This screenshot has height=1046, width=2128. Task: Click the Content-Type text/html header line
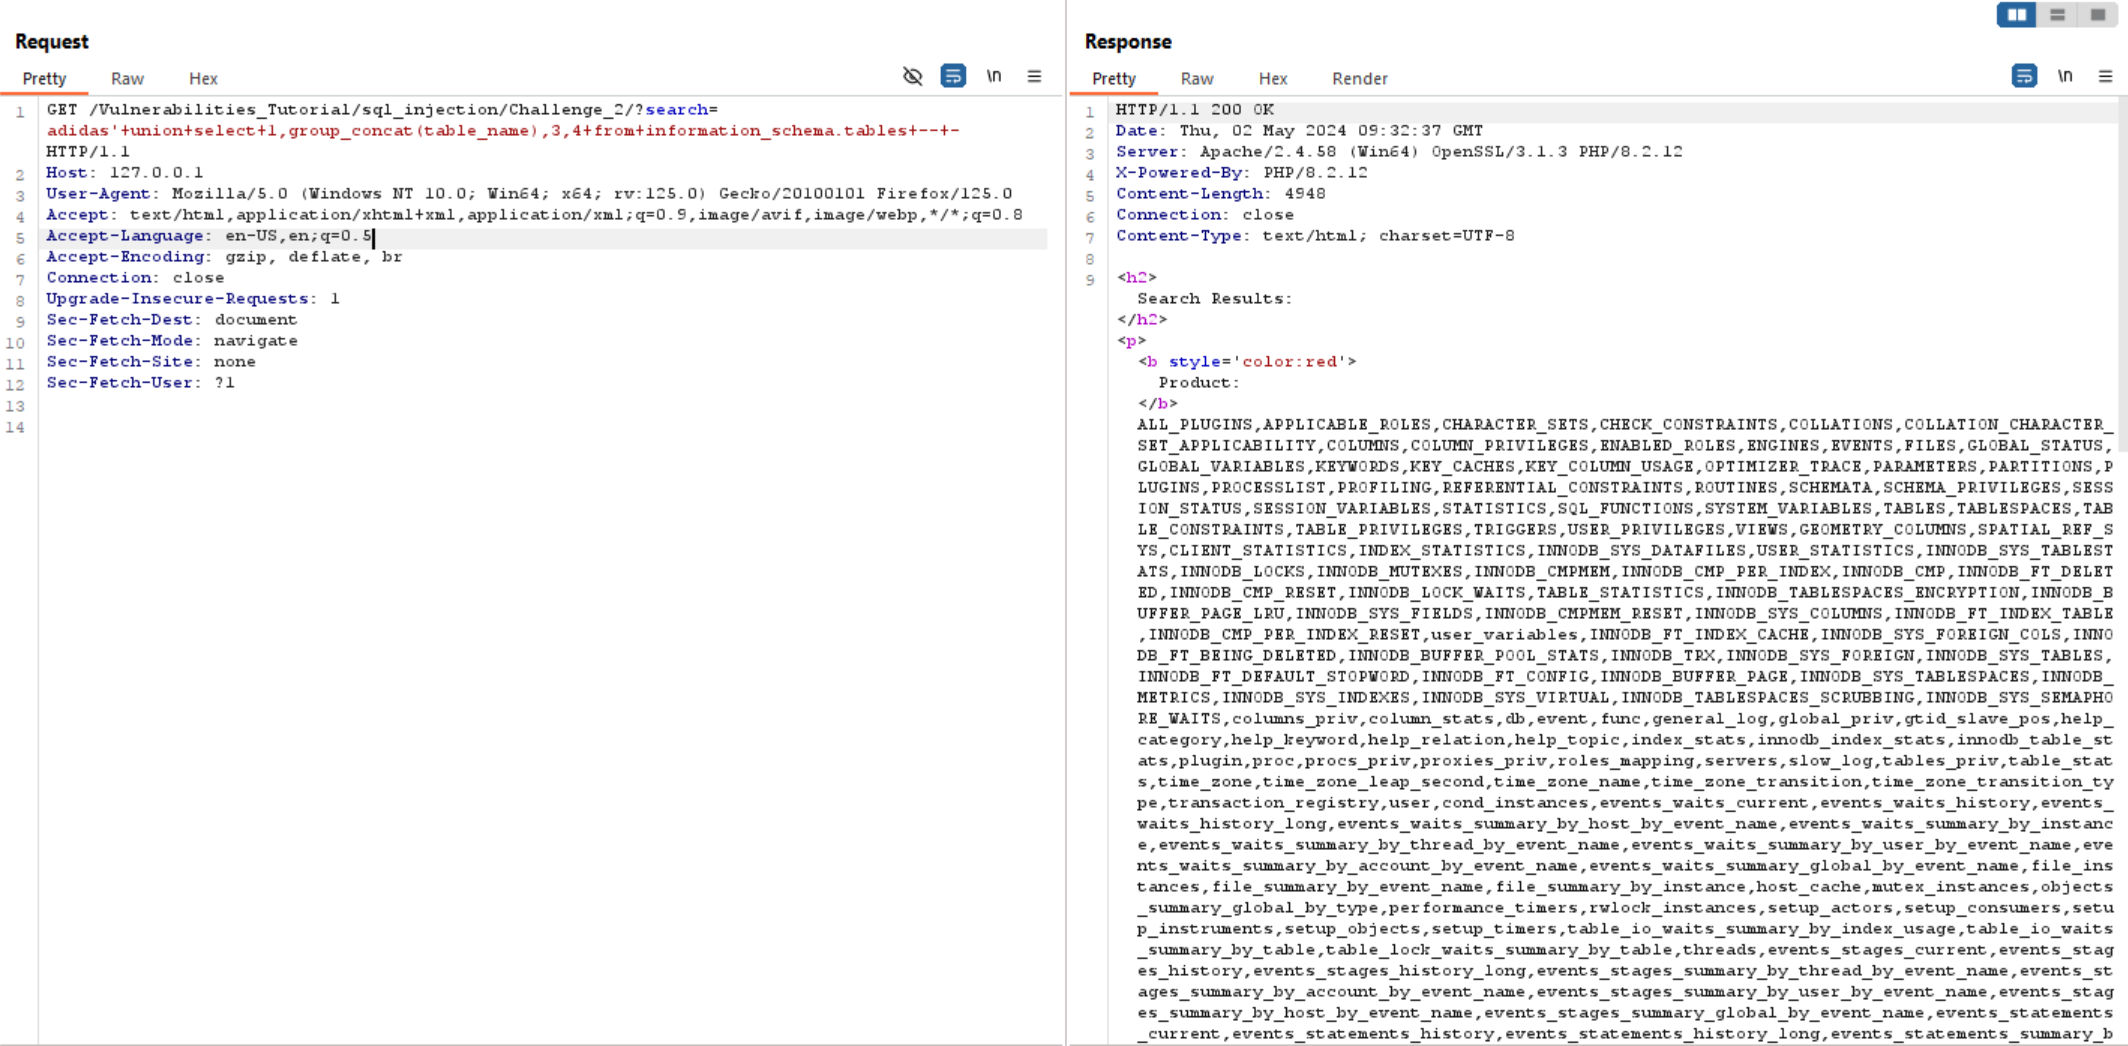[x=1315, y=236]
